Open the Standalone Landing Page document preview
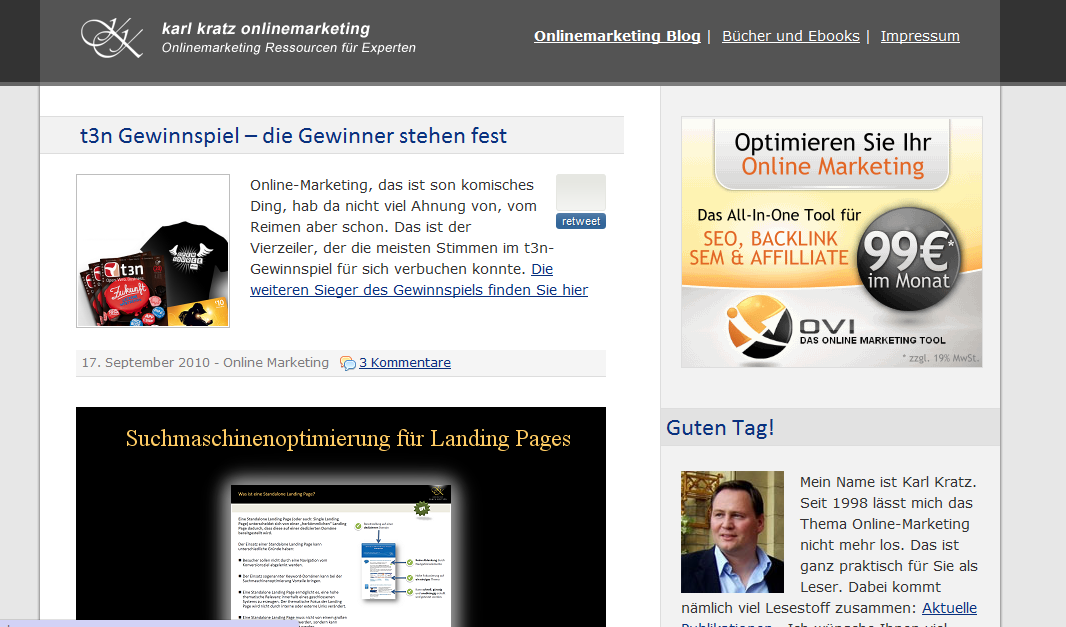 click(341, 556)
